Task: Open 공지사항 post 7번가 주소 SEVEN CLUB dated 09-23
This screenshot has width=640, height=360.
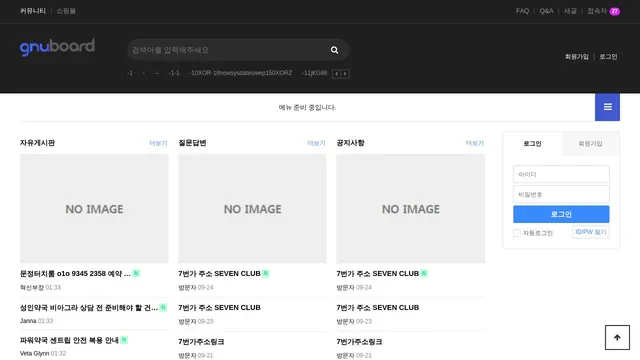Action: point(378,308)
